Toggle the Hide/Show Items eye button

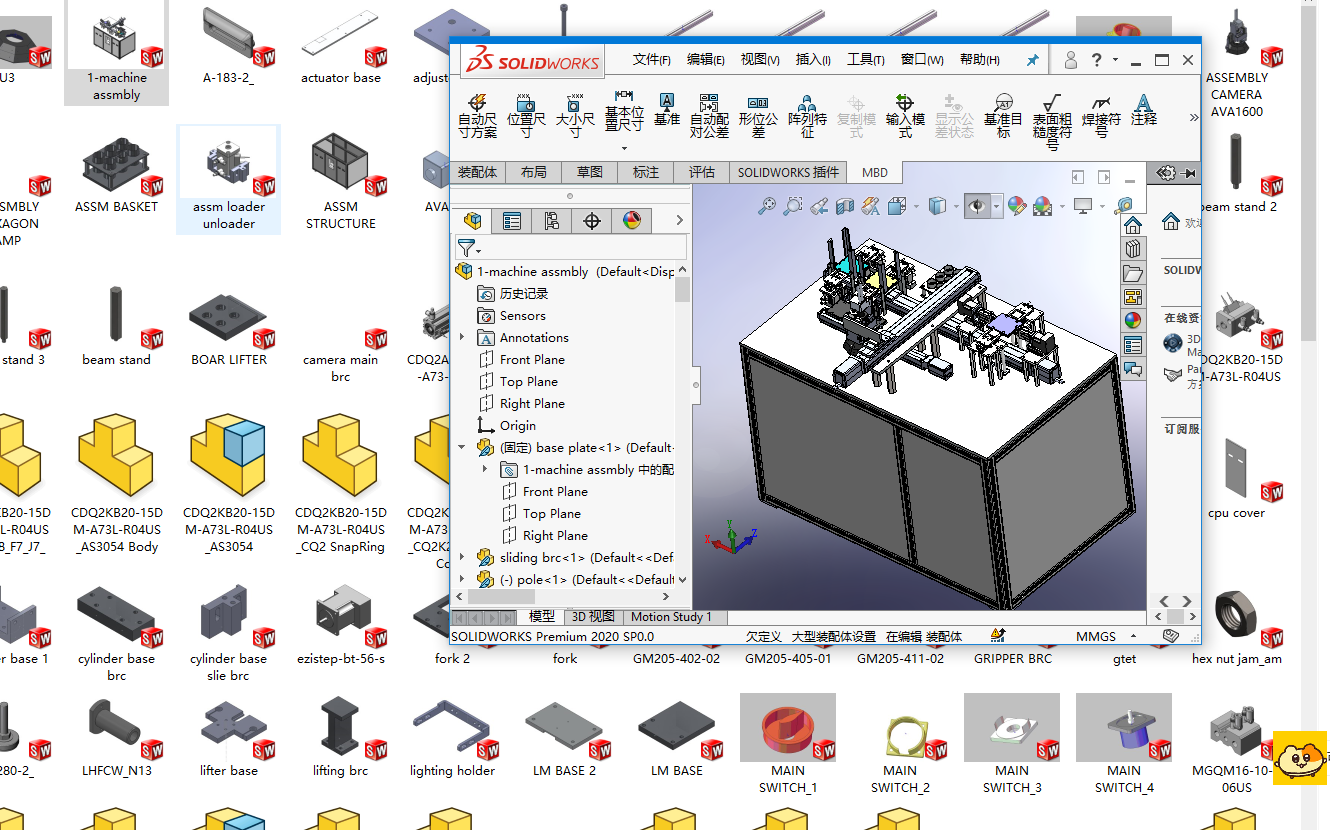[x=977, y=206]
